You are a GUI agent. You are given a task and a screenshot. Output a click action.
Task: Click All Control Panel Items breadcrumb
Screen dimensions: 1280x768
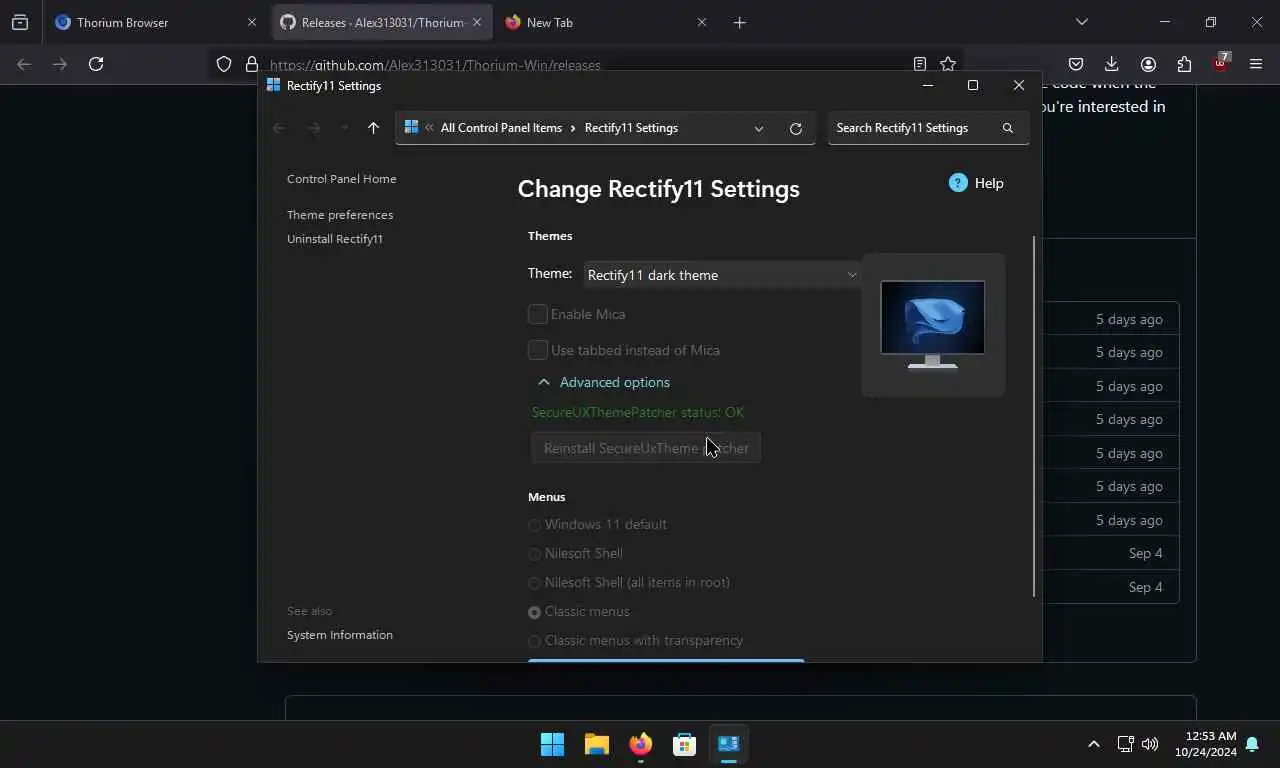[501, 128]
